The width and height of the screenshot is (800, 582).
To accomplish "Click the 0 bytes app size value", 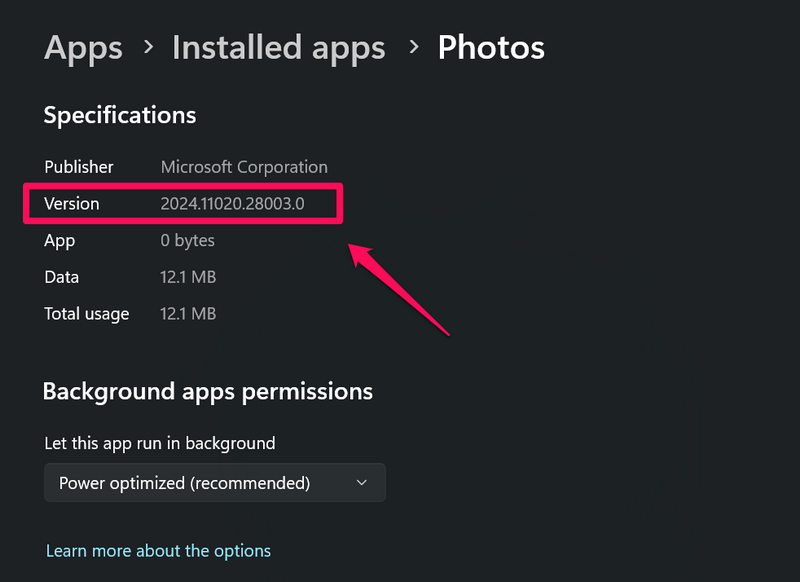I will click(x=187, y=241).
